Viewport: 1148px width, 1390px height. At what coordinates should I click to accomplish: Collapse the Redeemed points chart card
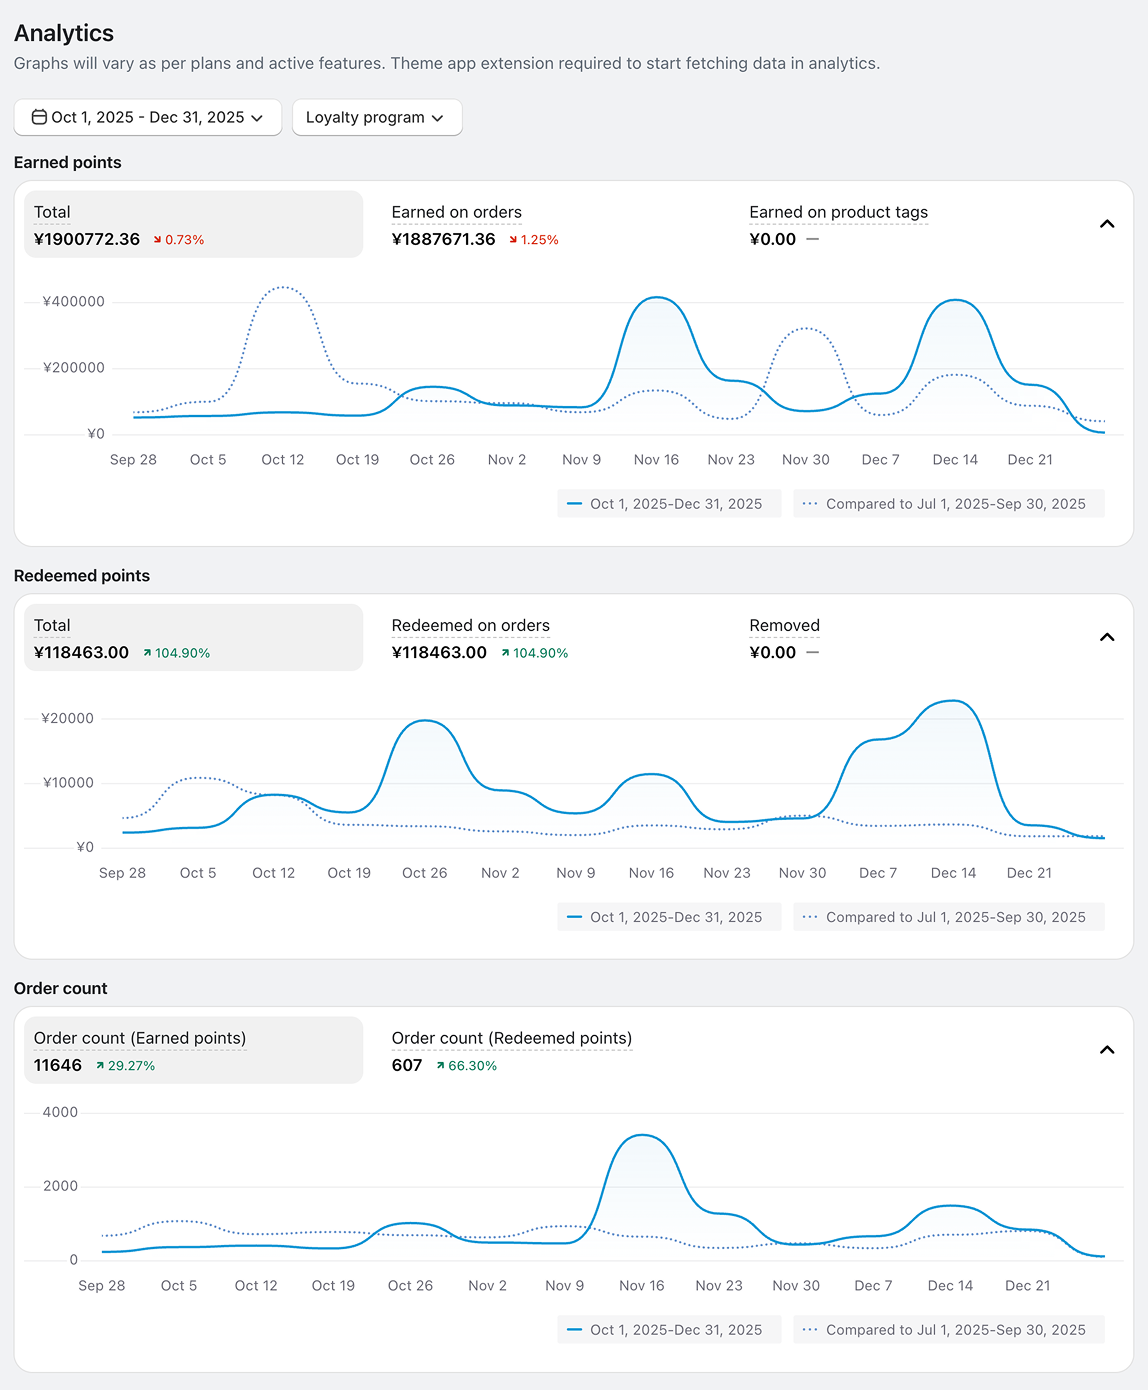pyautogui.click(x=1107, y=637)
